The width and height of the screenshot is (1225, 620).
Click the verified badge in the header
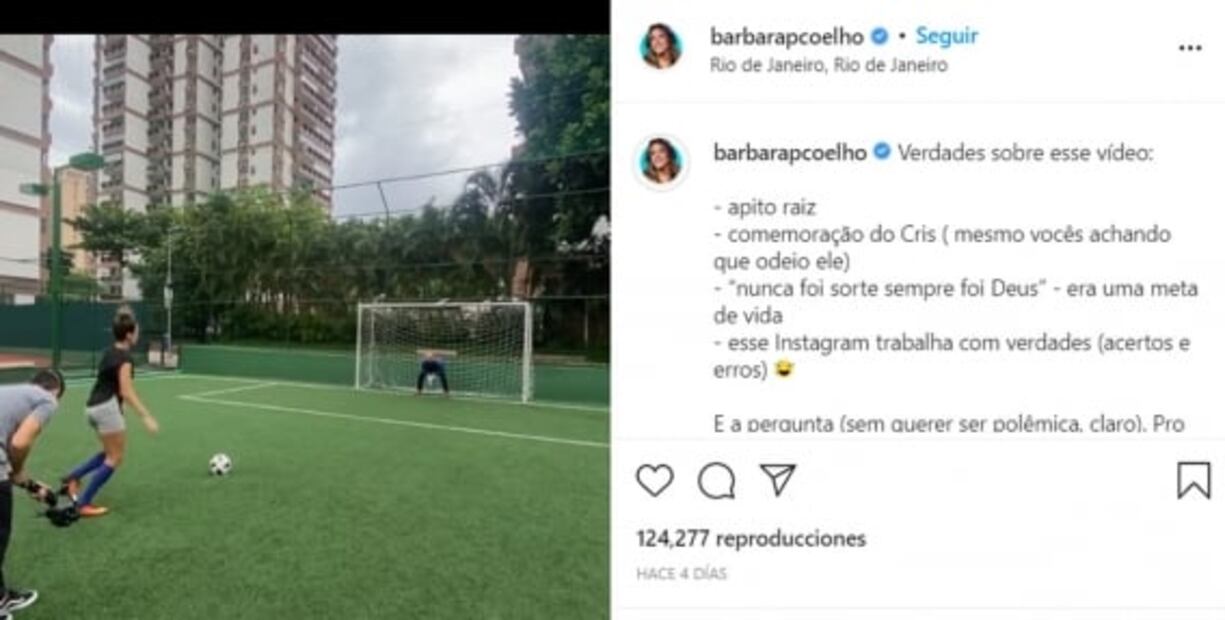point(879,37)
